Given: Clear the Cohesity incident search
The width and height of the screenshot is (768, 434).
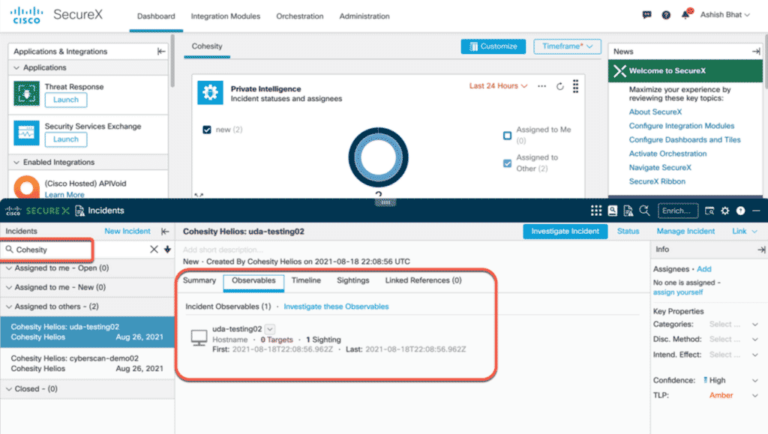Looking at the screenshot, I should tap(154, 249).
